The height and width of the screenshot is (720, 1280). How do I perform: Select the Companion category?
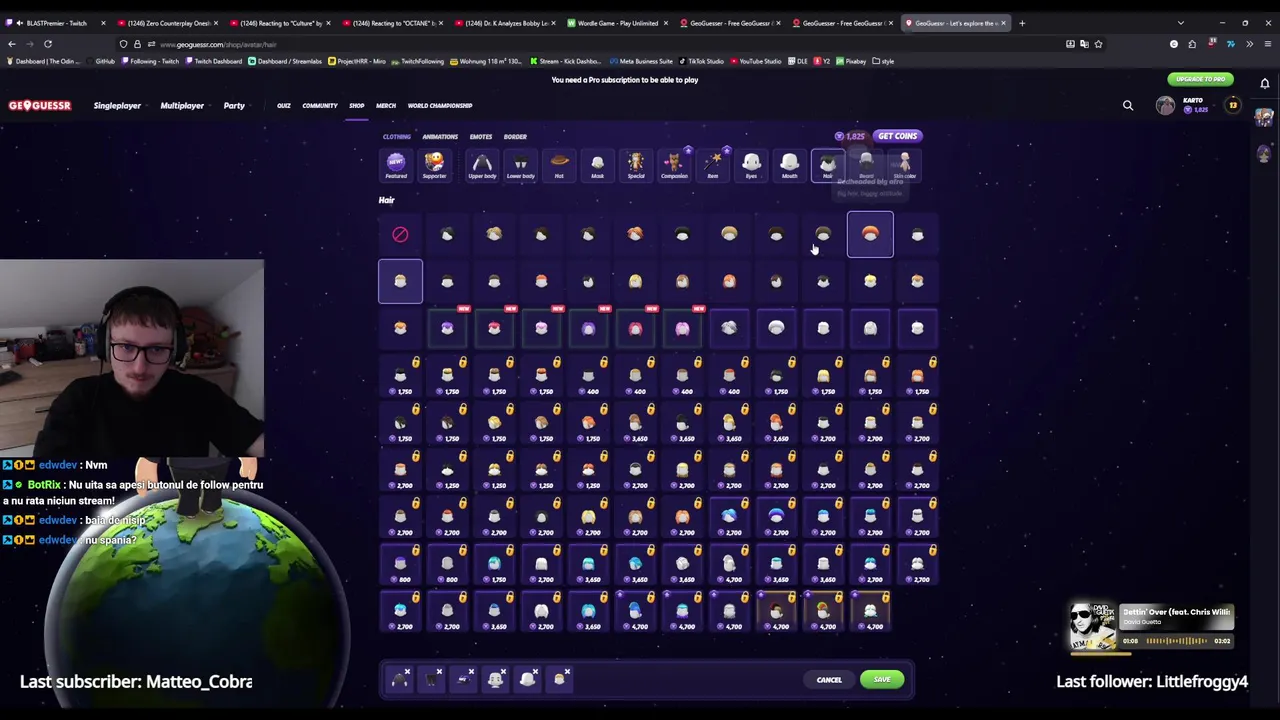(x=674, y=166)
